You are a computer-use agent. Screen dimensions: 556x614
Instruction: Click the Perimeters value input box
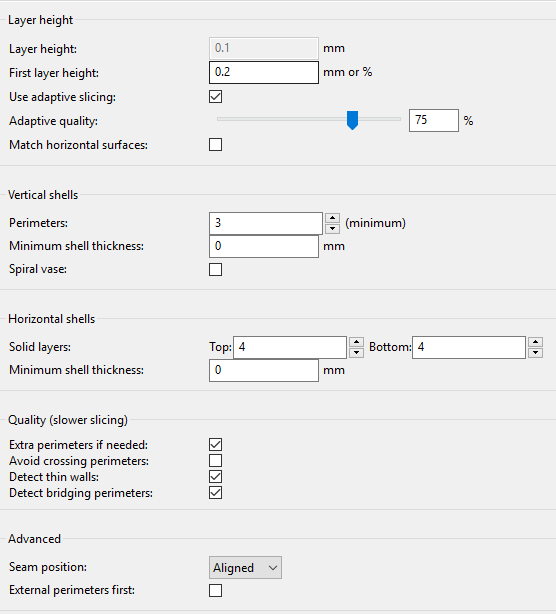pyautogui.click(x=266, y=223)
